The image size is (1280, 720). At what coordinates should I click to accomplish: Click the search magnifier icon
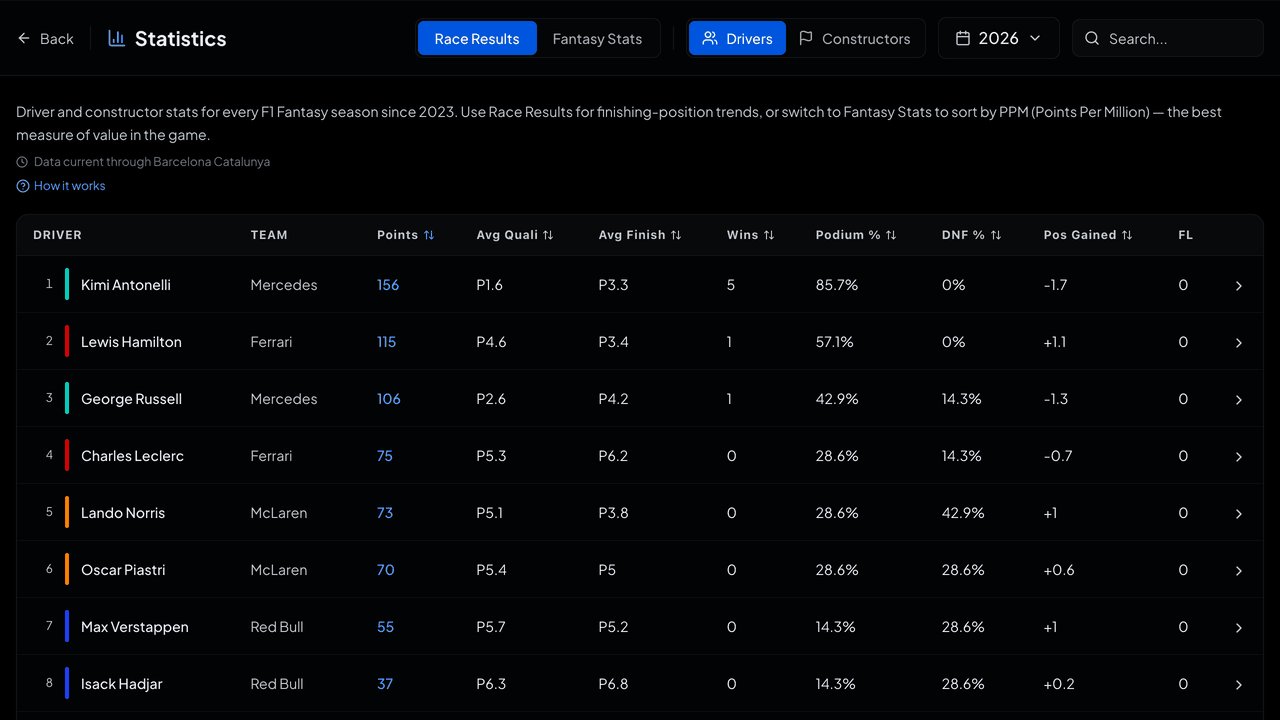(1092, 39)
